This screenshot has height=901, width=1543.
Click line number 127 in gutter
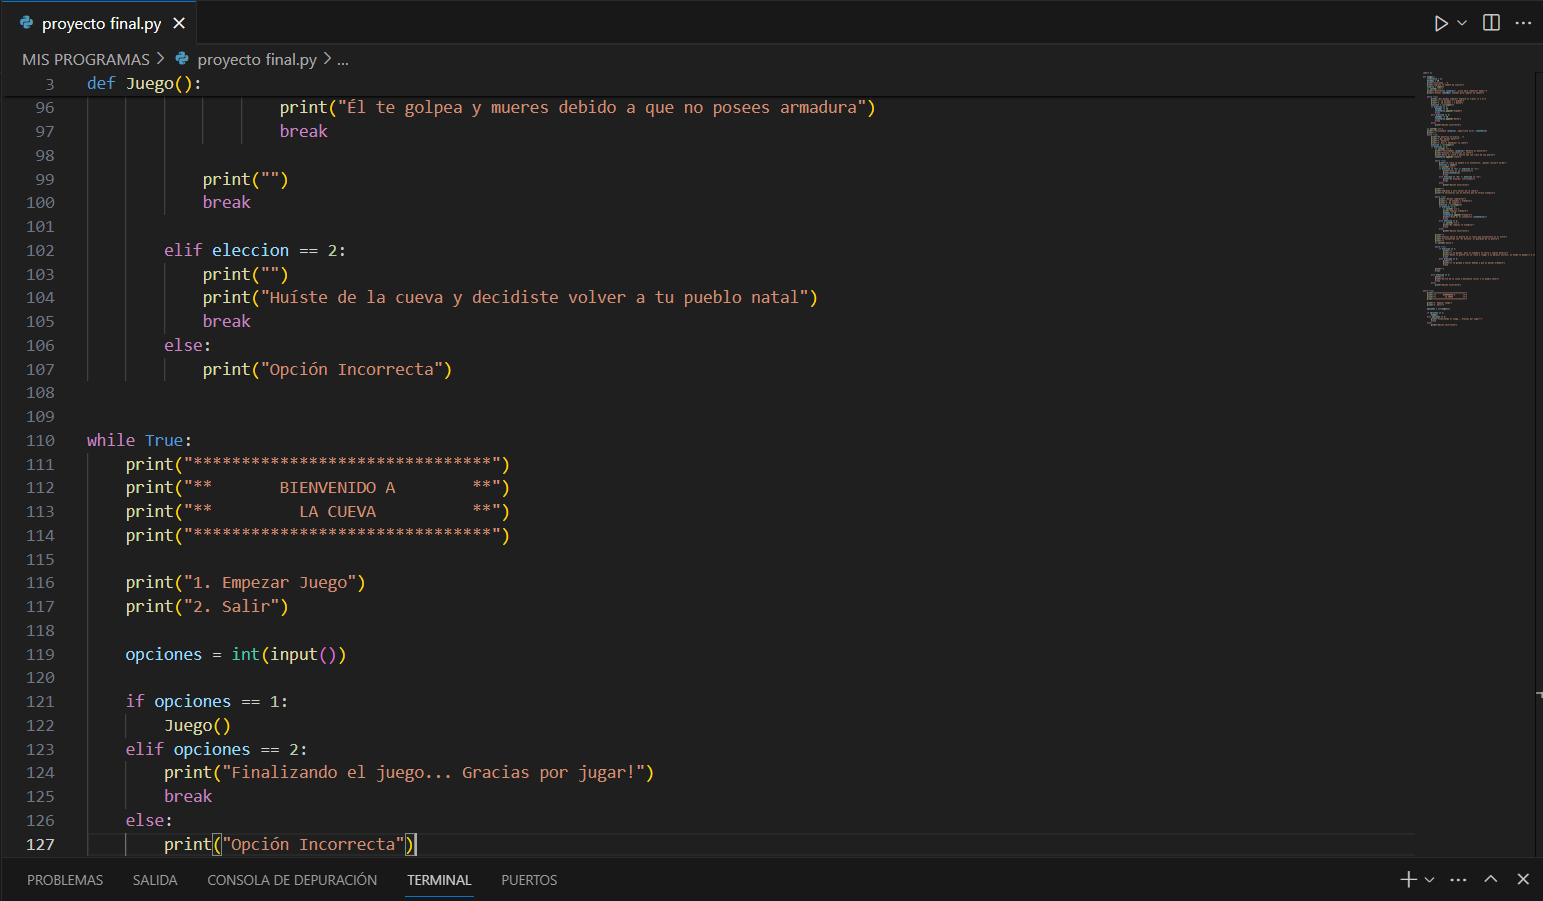(x=40, y=844)
